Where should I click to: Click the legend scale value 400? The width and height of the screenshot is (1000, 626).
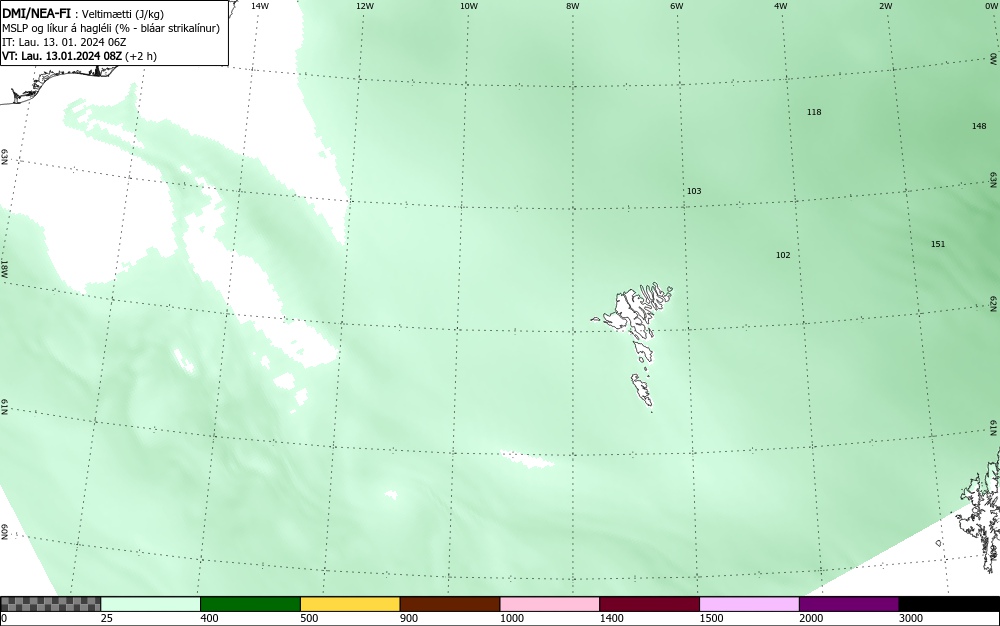[209, 618]
